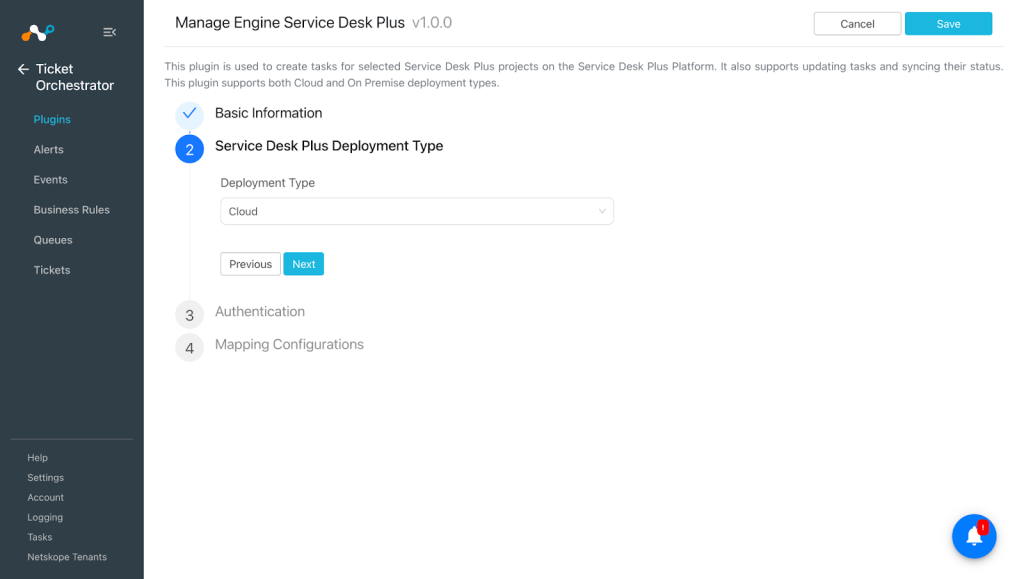The height and width of the screenshot is (579, 1024).
Task: Select step 4 Mapping Configurations number icon
Action: tap(189, 348)
